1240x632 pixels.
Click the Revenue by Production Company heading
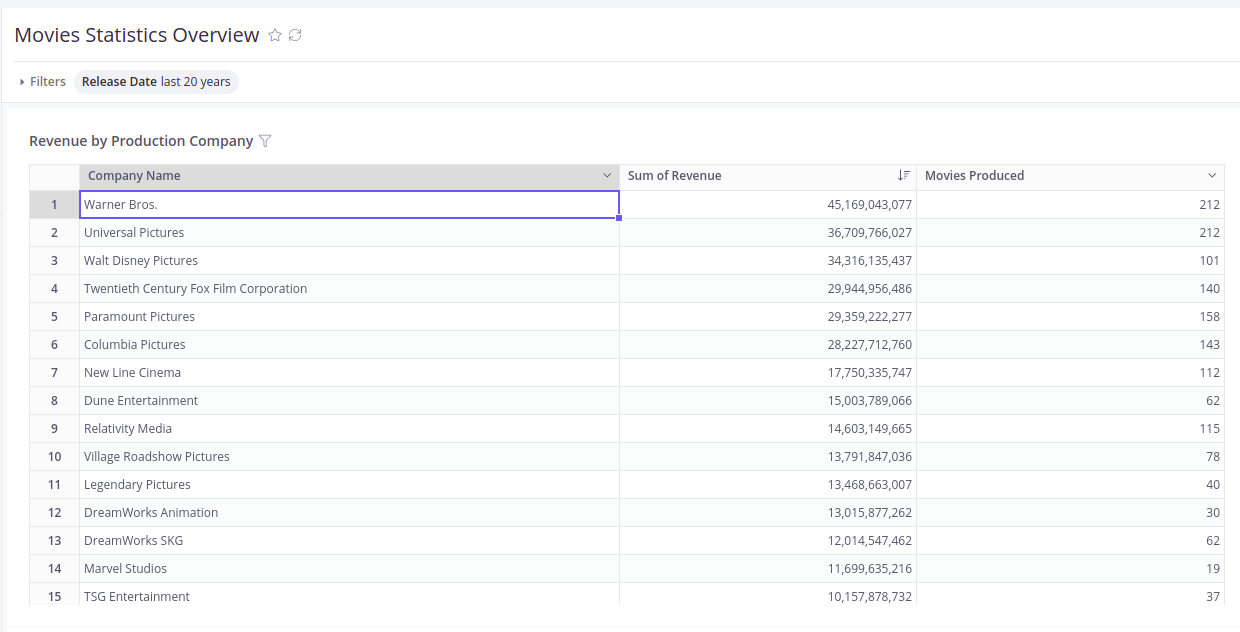(x=141, y=141)
